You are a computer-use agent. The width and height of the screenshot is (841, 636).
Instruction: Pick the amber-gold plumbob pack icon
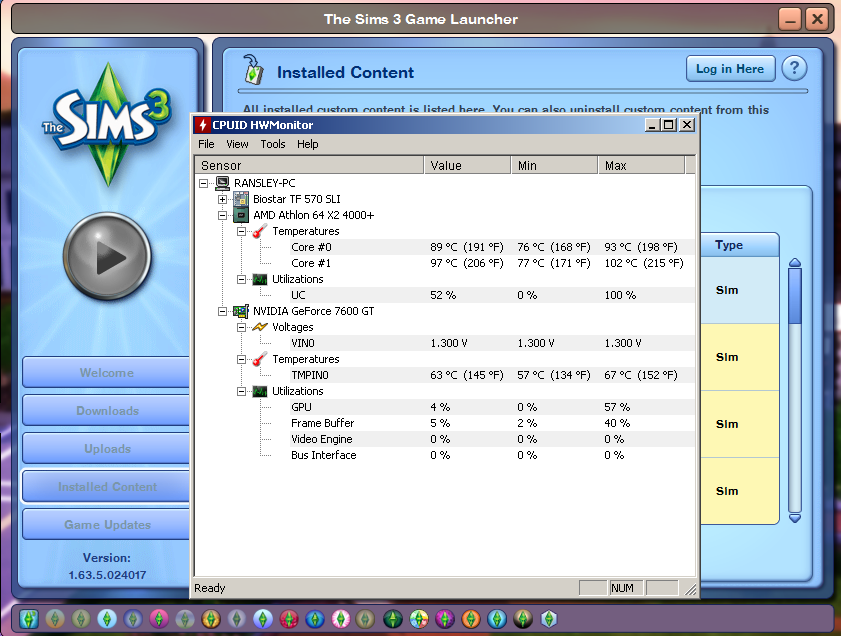point(211,619)
